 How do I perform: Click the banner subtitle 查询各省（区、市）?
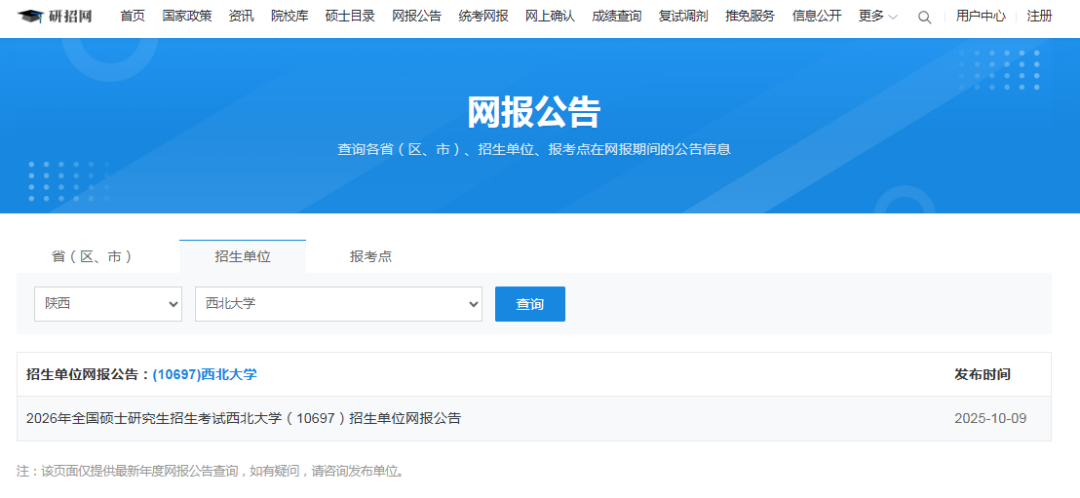[534, 149]
